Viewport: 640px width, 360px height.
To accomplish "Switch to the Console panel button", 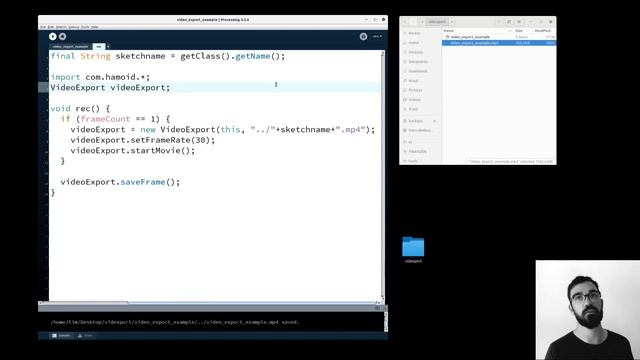I will (x=61, y=336).
